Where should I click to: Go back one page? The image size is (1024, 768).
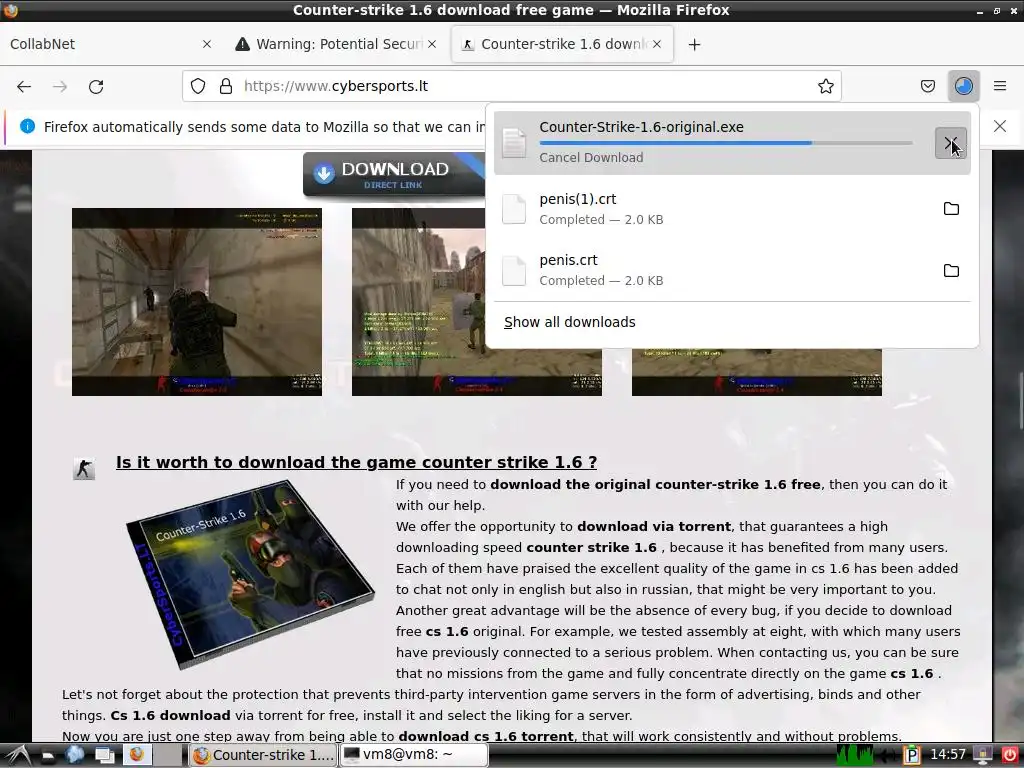pyautogui.click(x=24, y=86)
